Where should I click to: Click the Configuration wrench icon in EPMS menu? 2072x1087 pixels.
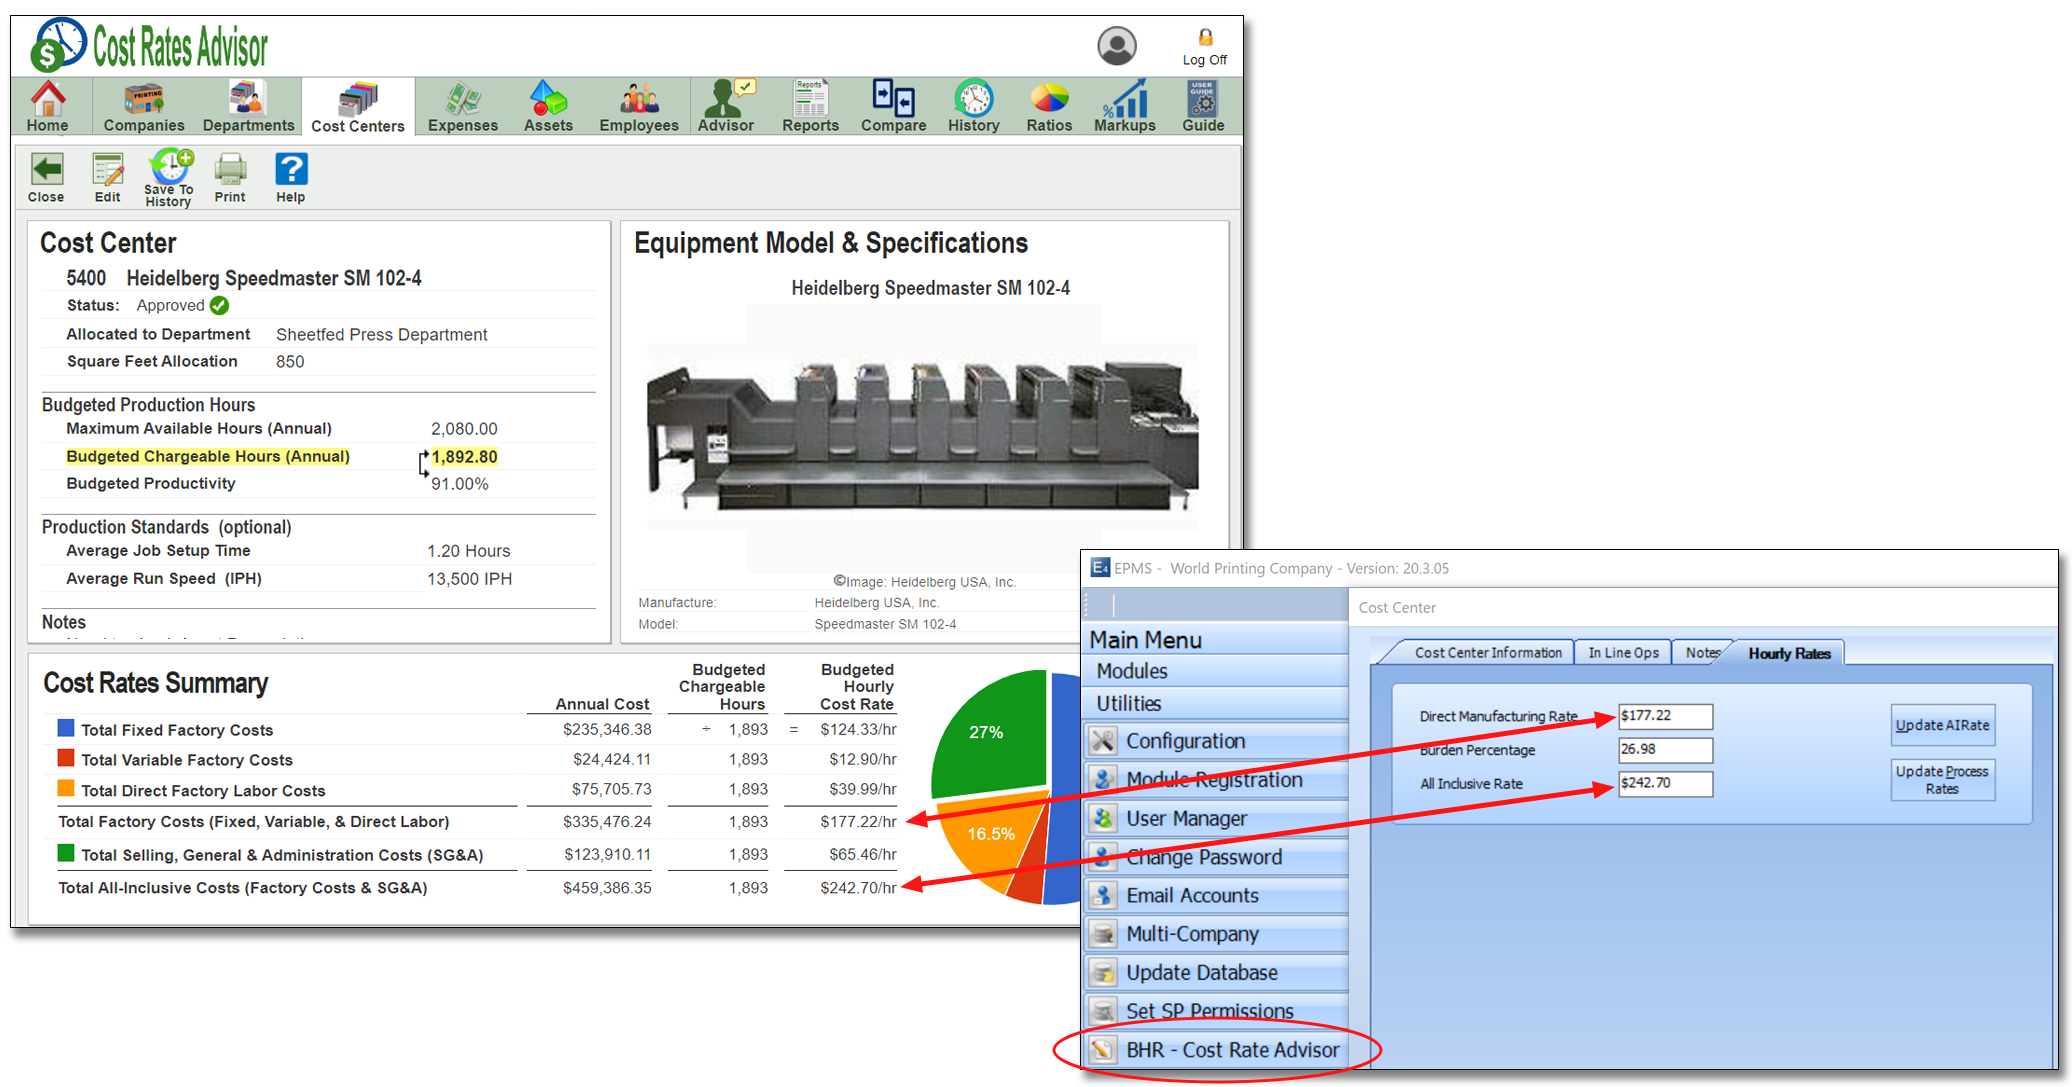pos(1103,741)
